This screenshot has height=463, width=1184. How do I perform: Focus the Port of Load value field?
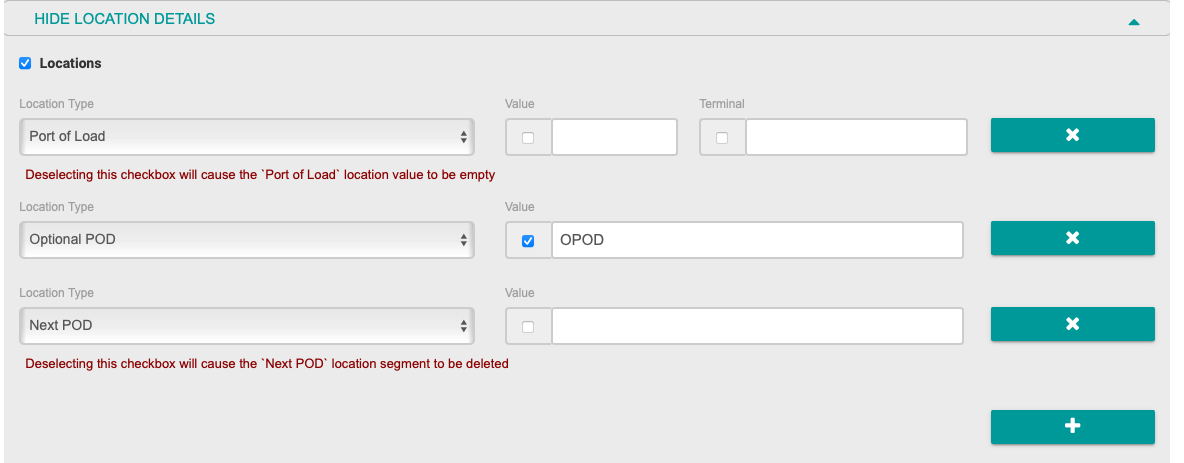(614, 137)
